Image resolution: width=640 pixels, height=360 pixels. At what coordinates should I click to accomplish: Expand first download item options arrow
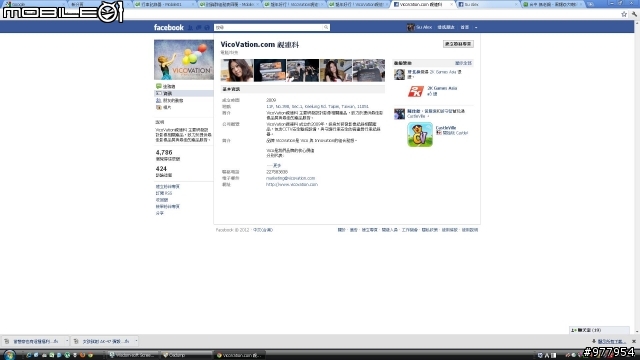pyautogui.click(x=67, y=341)
